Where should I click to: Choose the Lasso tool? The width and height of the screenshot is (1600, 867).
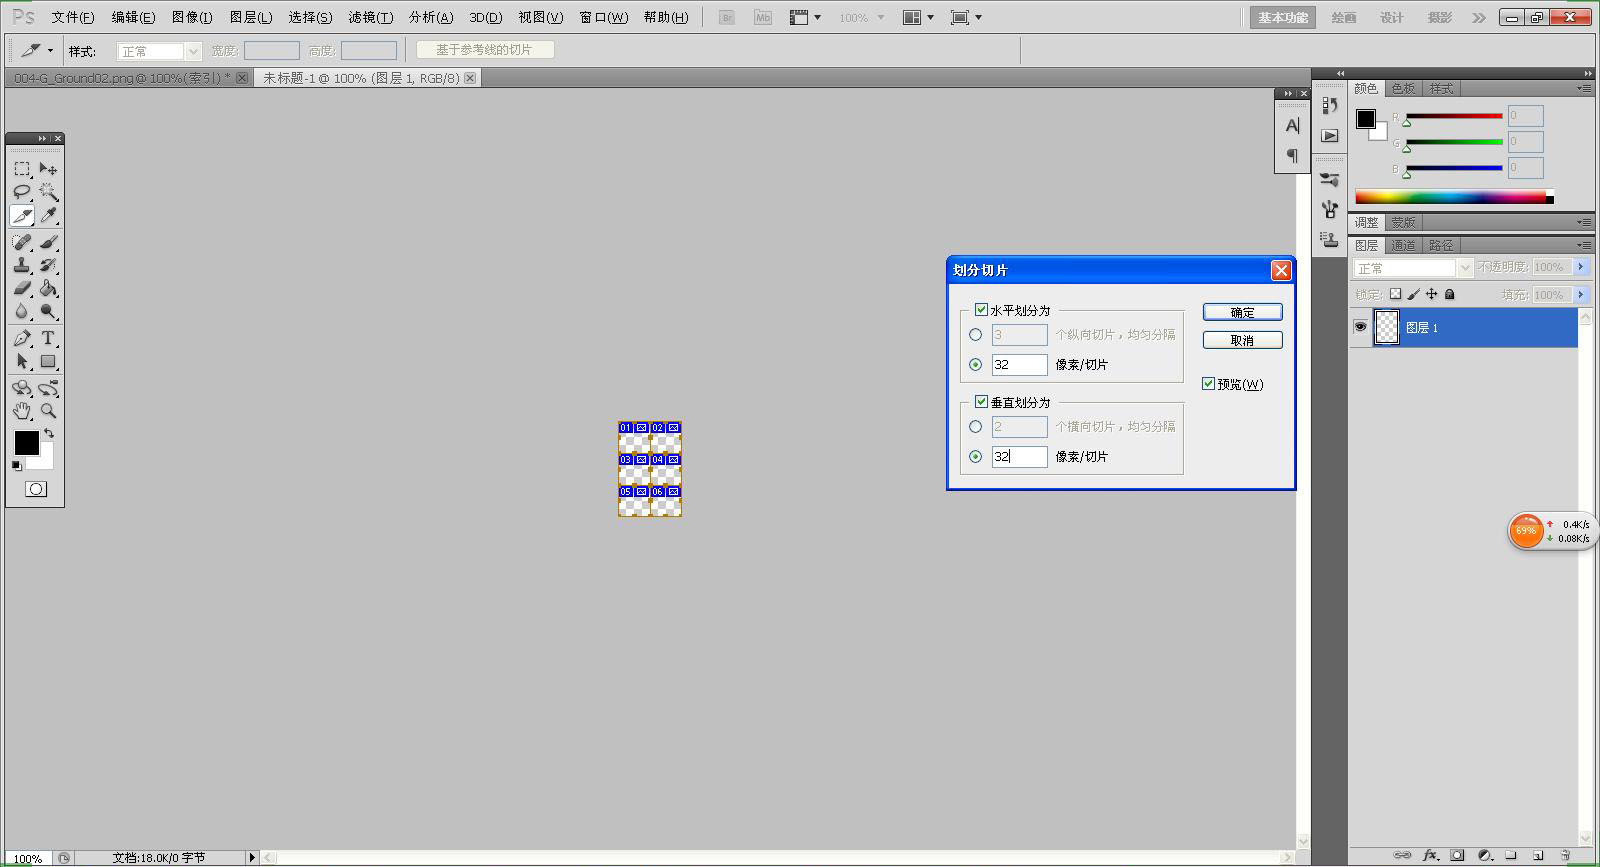click(x=22, y=192)
